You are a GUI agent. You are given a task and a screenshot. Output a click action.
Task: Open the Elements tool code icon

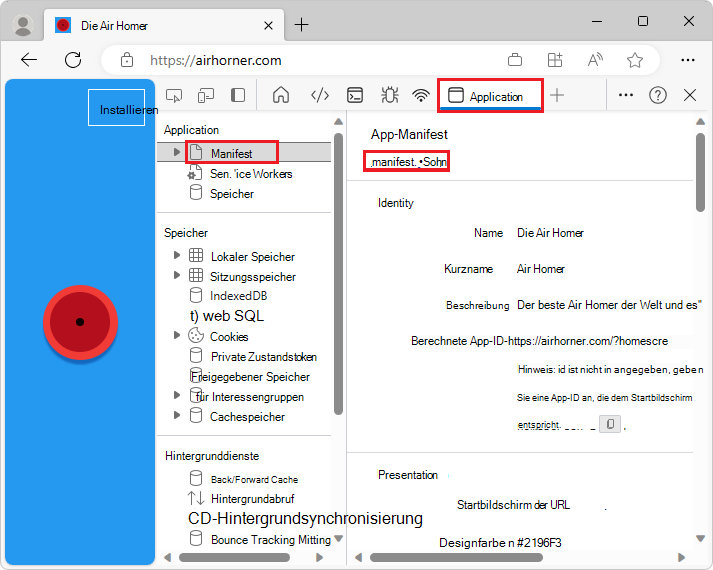pos(320,95)
